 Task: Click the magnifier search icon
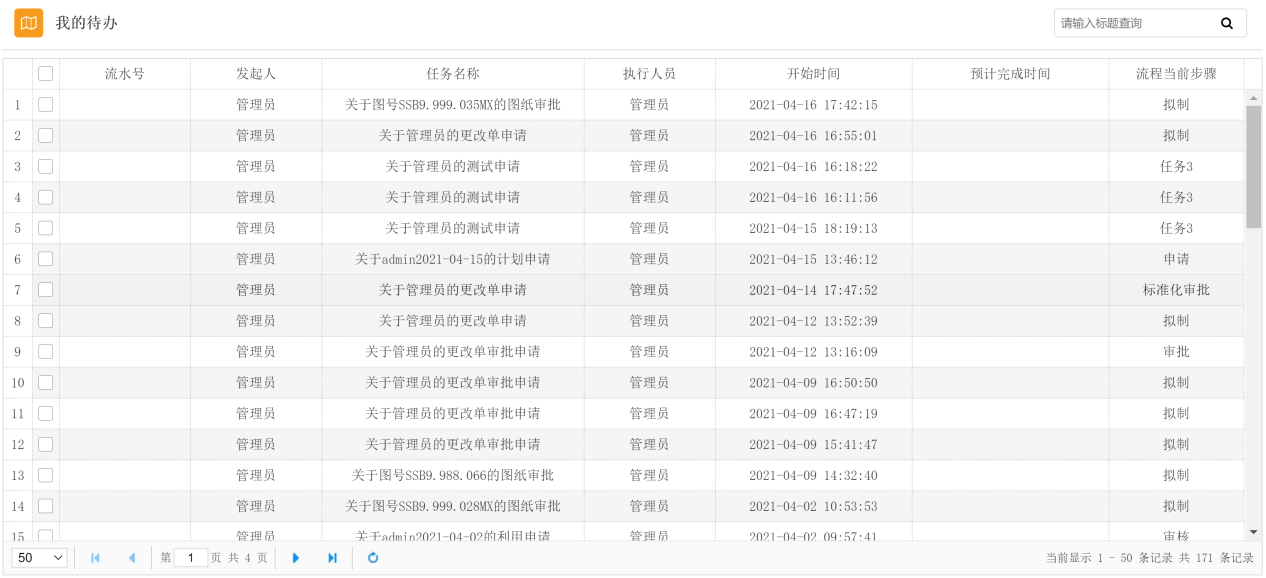(x=1227, y=23)
